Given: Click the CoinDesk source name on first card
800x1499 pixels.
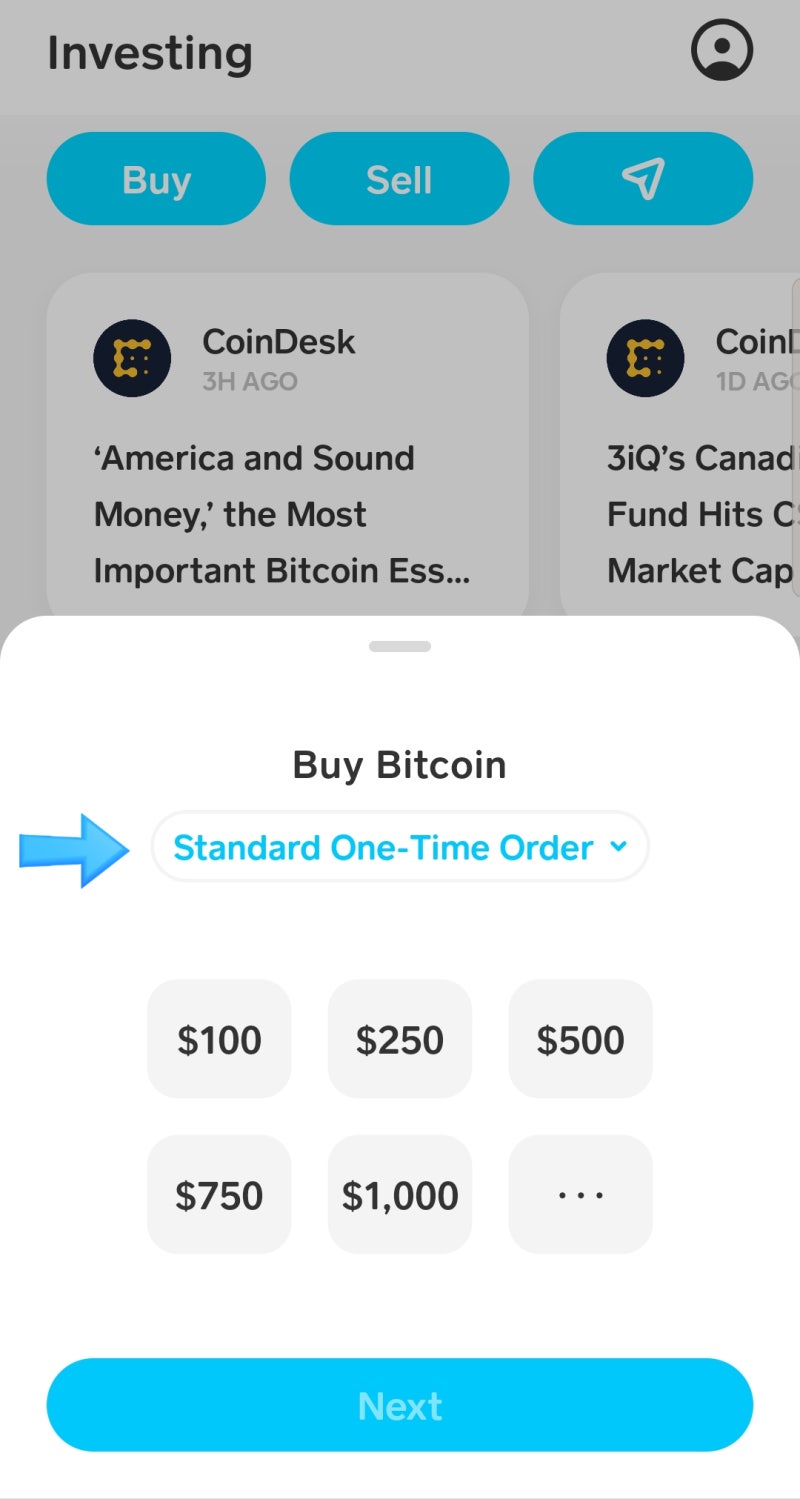Looking at the screenshot, I should [x=278, y=342].
